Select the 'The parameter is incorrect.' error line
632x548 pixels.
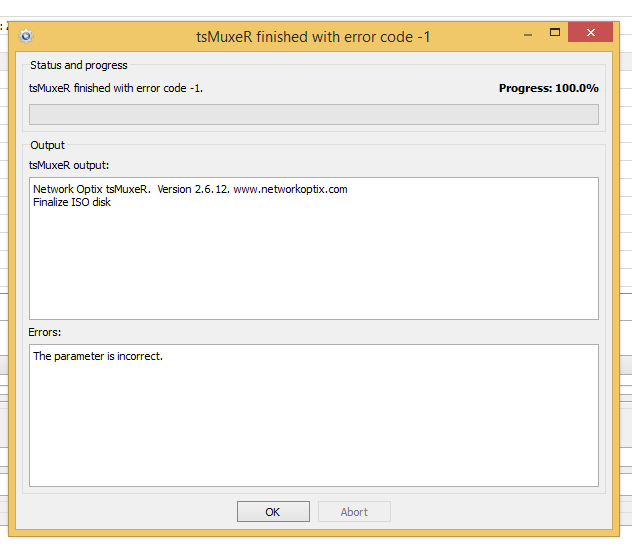pyautogui.click(x=98, y=356)
